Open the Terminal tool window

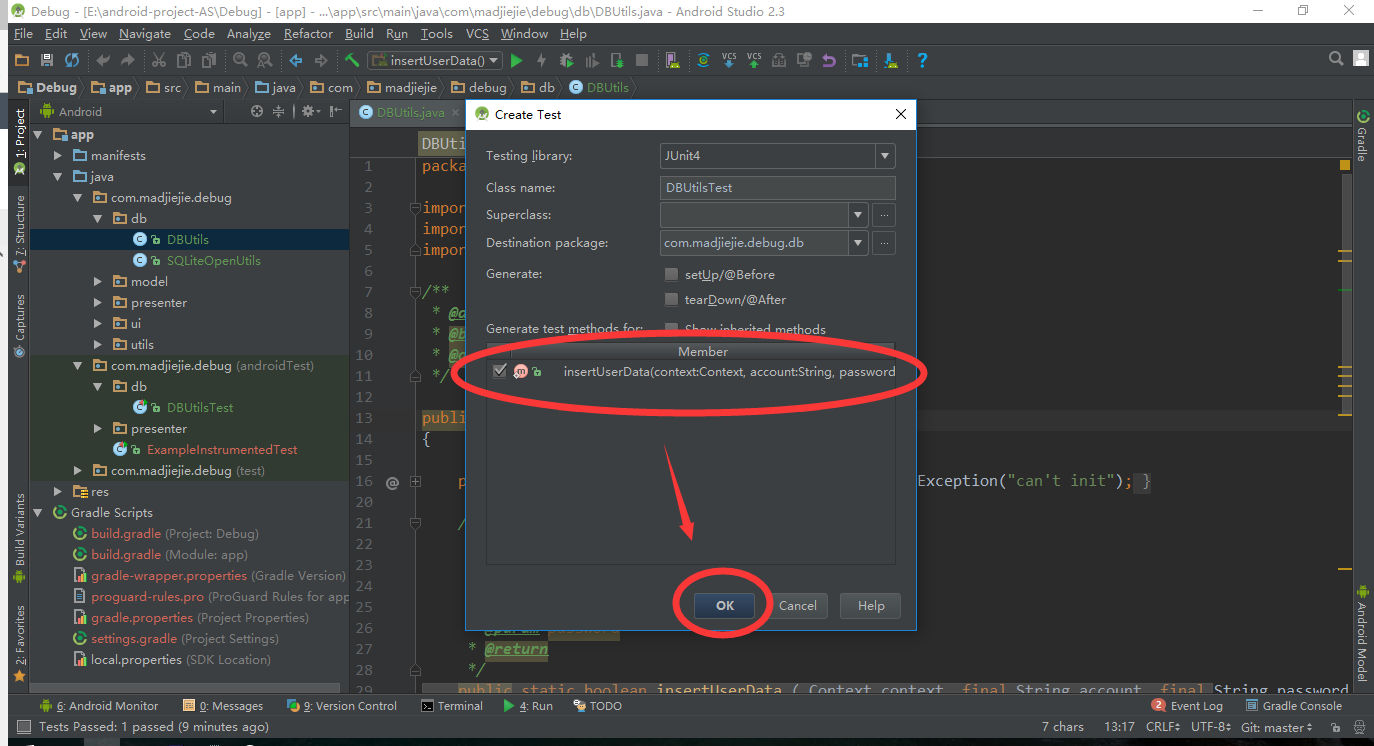452,706
